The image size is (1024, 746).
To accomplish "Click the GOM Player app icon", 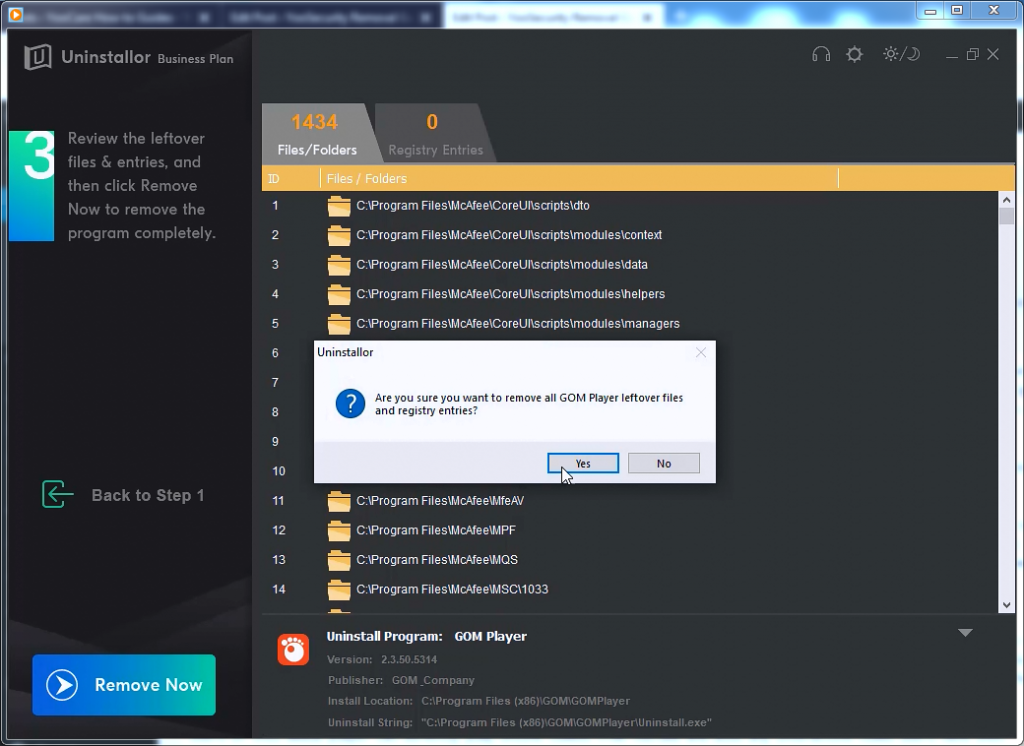I will click(x=293, y=649).
